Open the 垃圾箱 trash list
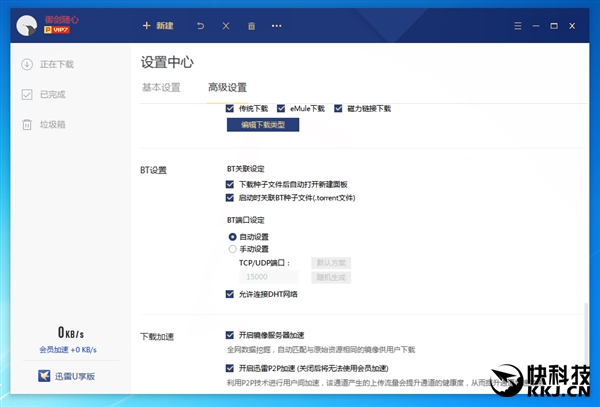This screenshot has width=600, height=407. (x=43, y=124)
